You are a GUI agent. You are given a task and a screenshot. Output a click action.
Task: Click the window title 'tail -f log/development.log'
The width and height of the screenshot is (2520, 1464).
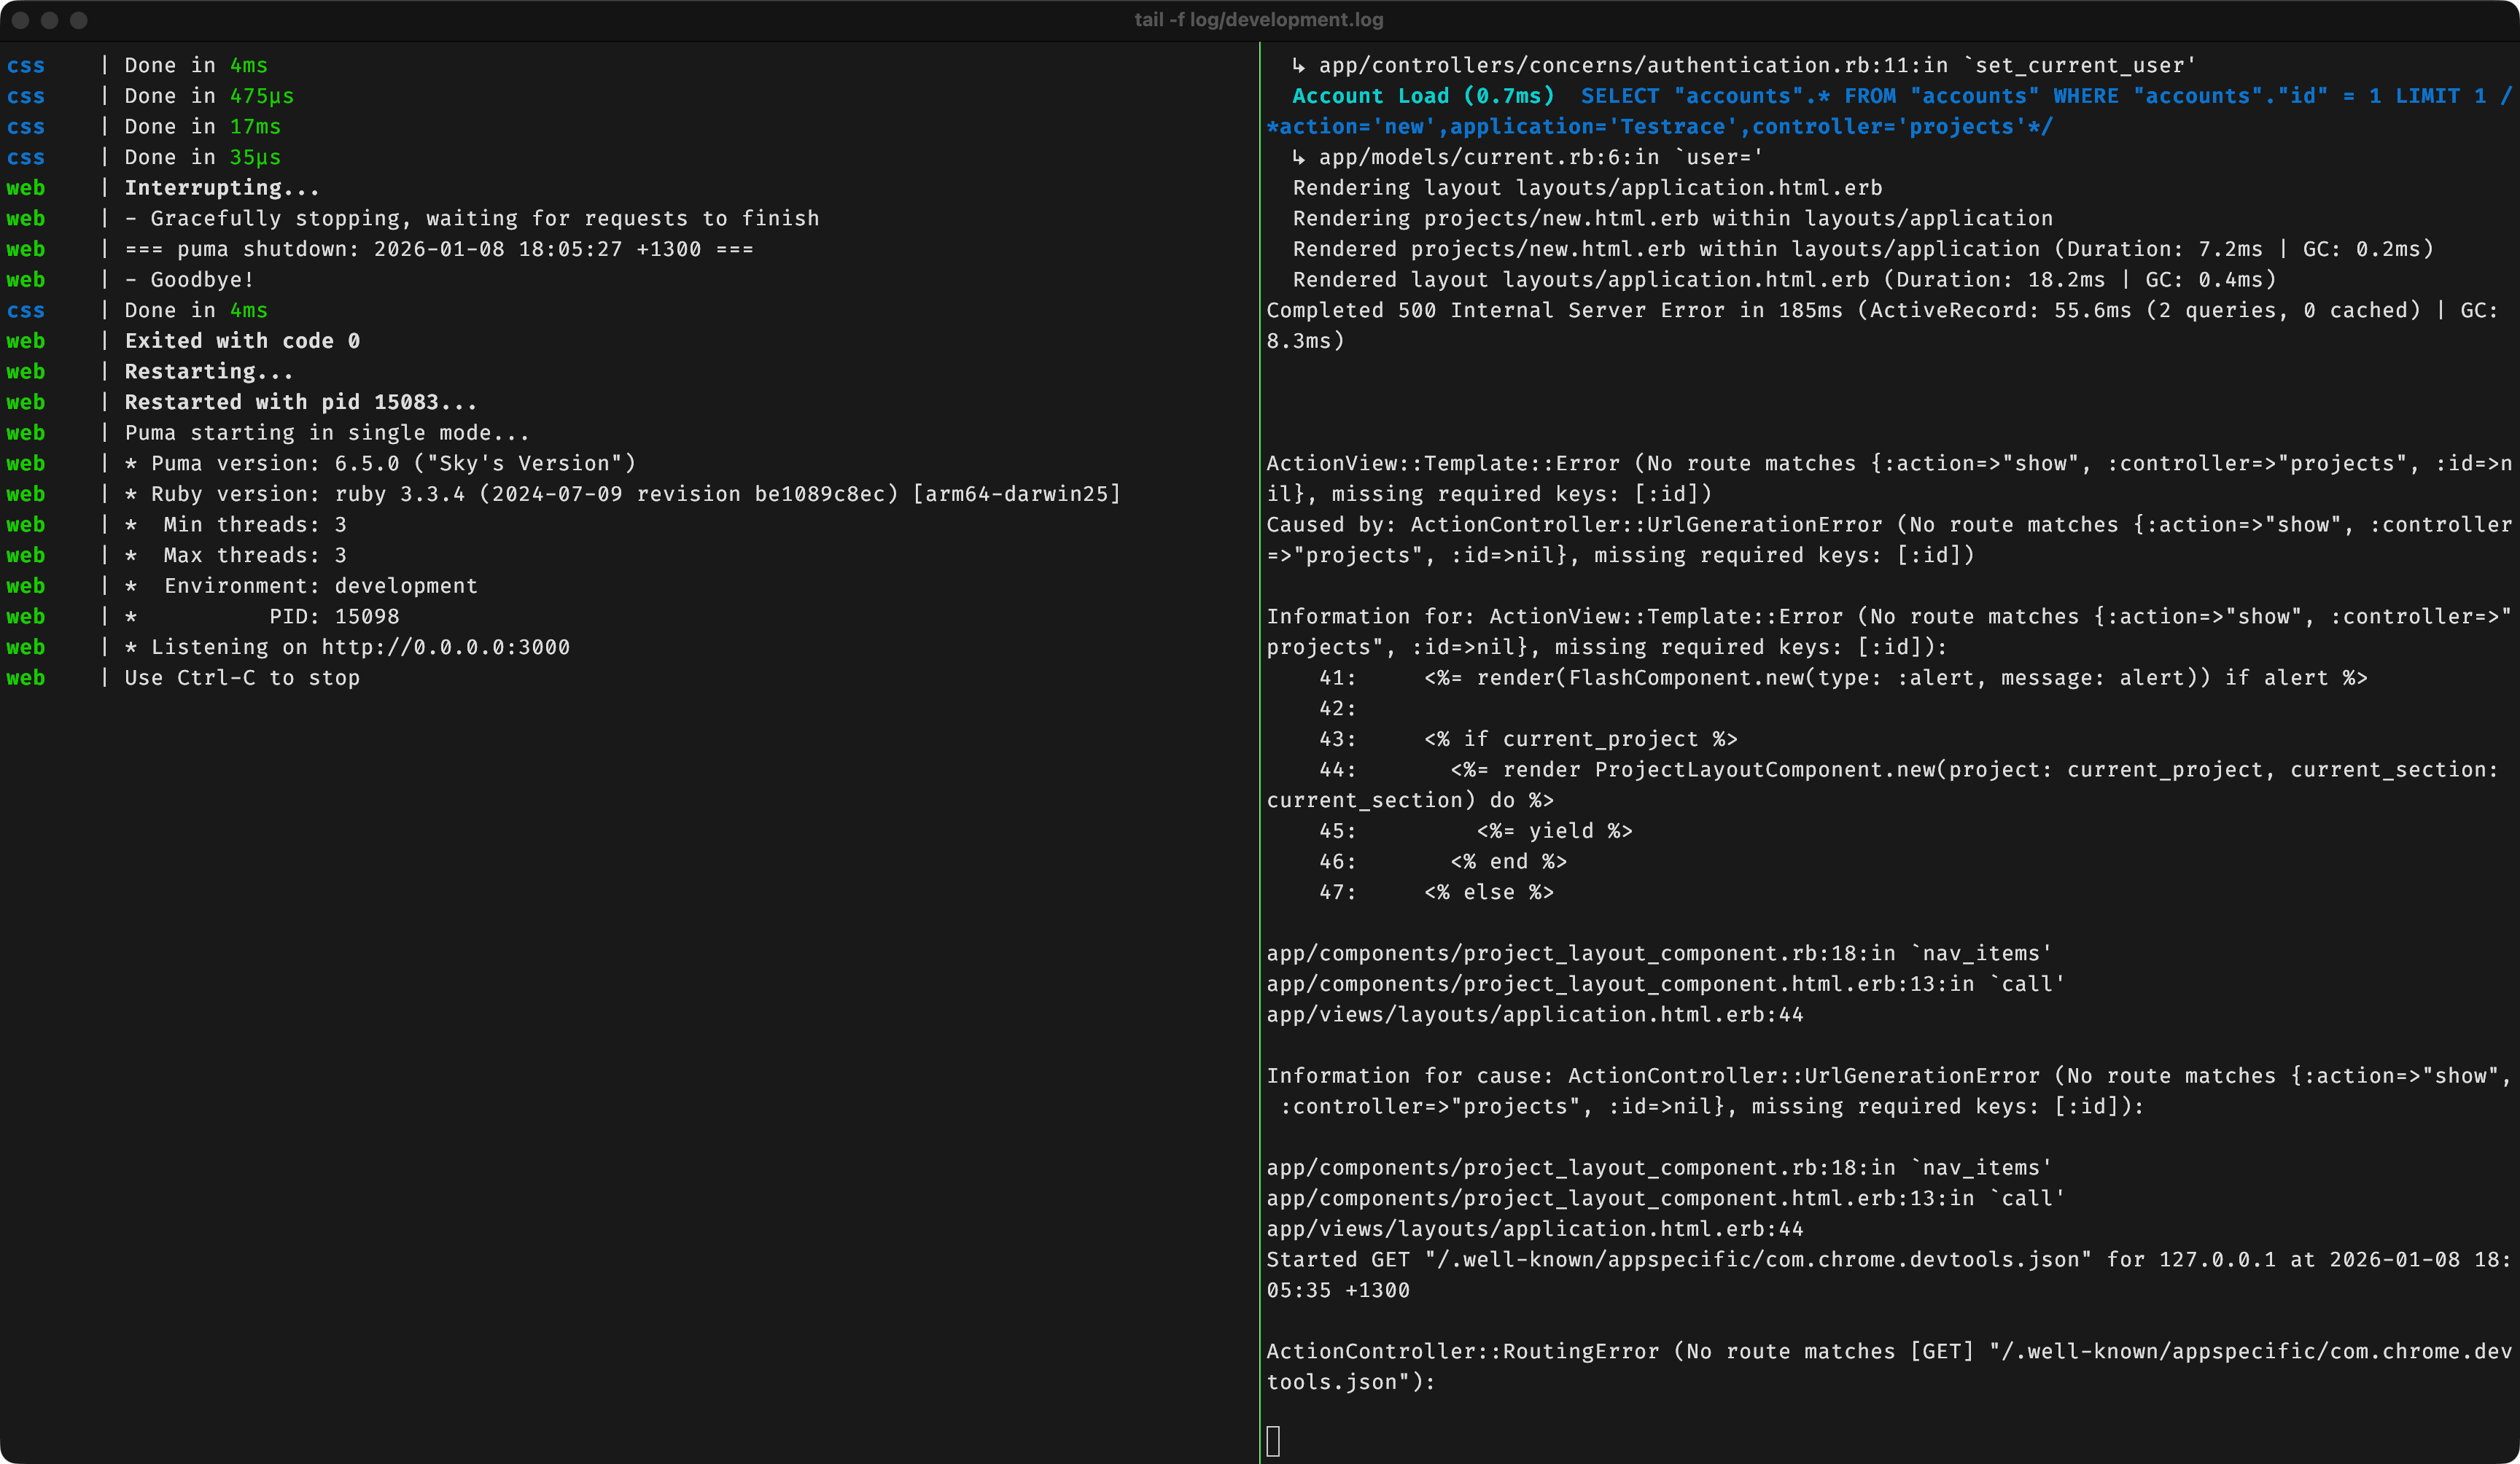1259,20
